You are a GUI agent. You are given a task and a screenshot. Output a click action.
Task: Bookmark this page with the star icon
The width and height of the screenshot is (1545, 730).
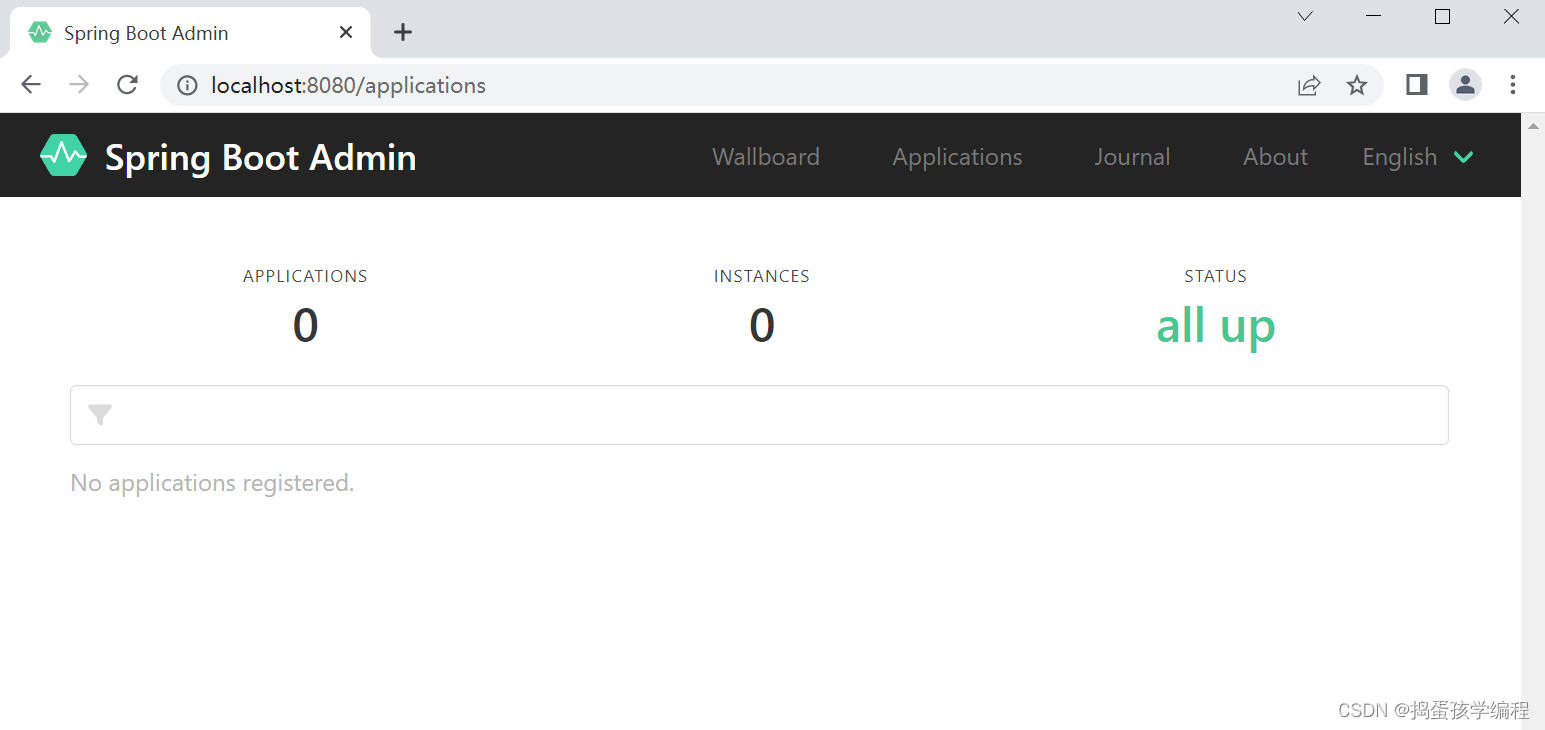[x=1356, y=85]
